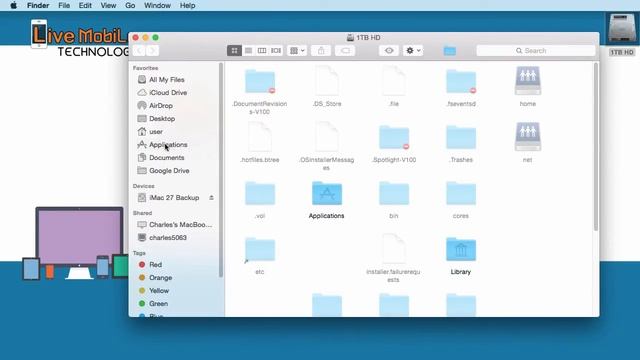The width and height of the screenshot is (640, 360).
Task: Open the Finder menu
Action: pyautogui.click(x=38, y=6)
